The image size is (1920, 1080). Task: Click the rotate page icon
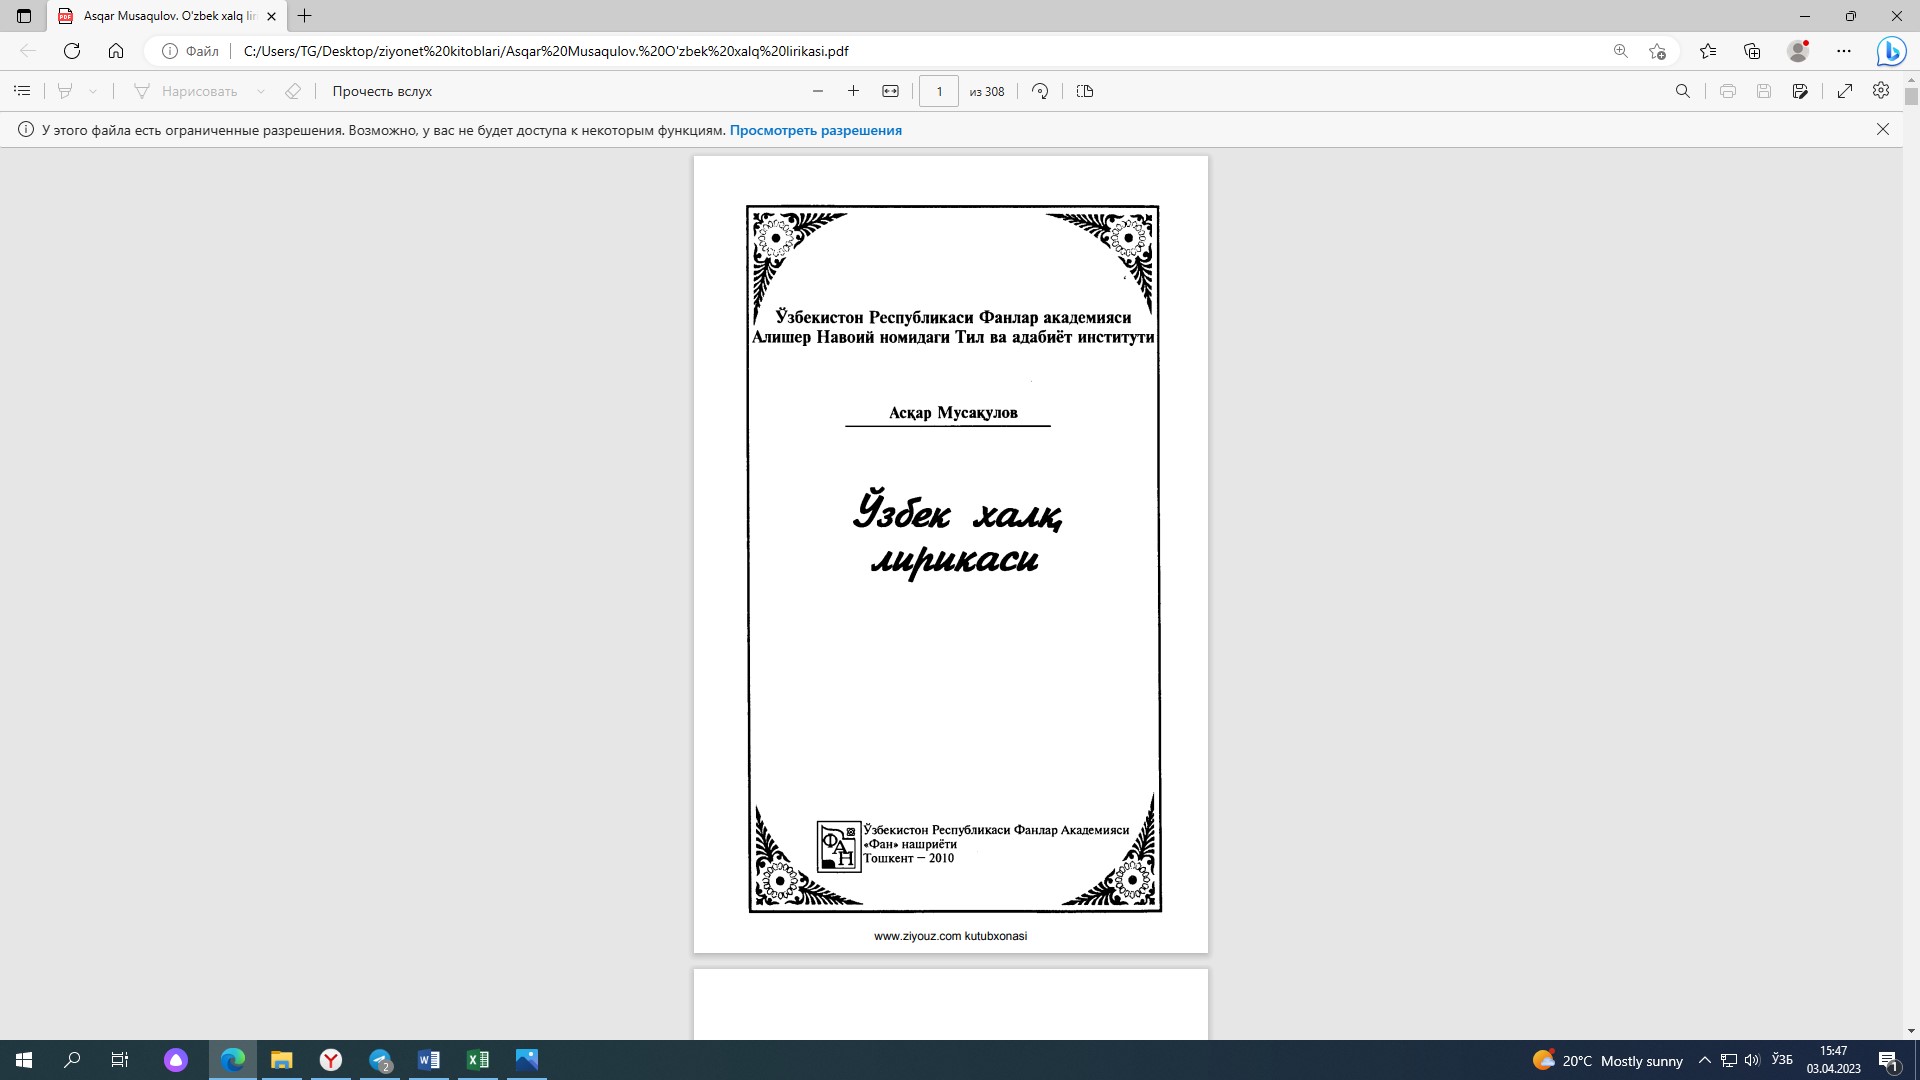[x=1040, y=91]
